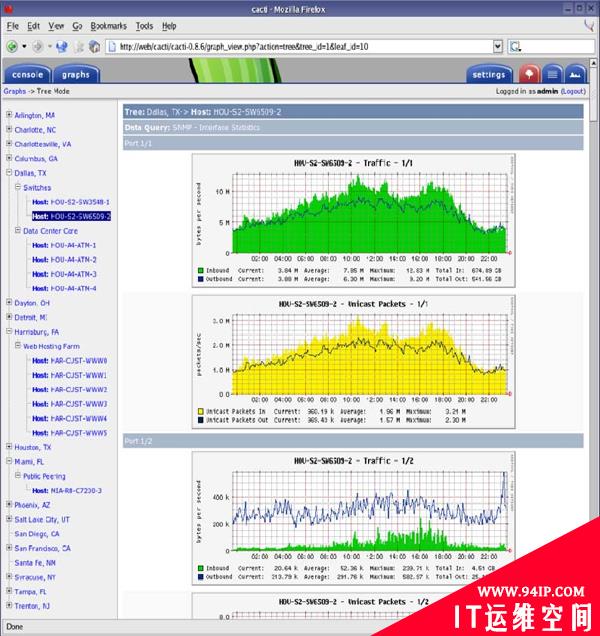Click yellow Unicast Packets In legend swatch
The width and height of the screenshot is (600, 636).
point(200,411)
